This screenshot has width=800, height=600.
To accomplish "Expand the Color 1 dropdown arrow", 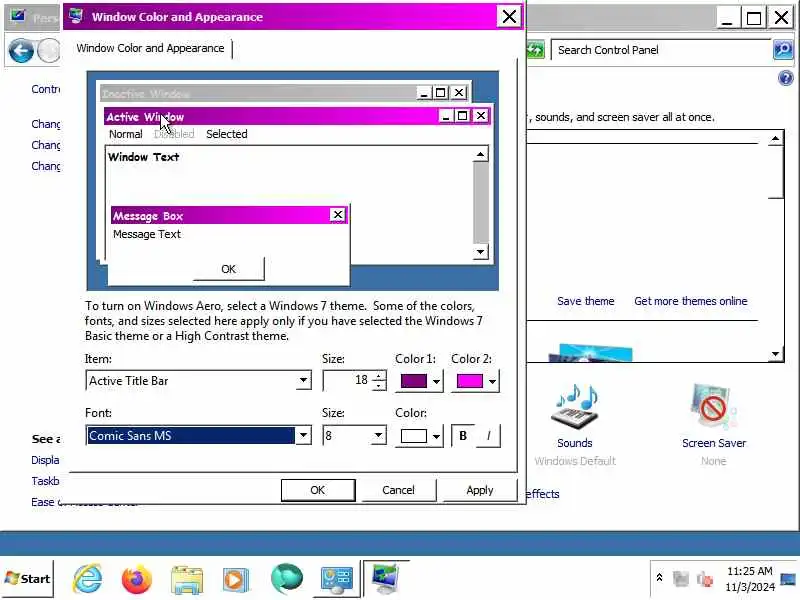I will pyautogui.click(x=436, y=381).
